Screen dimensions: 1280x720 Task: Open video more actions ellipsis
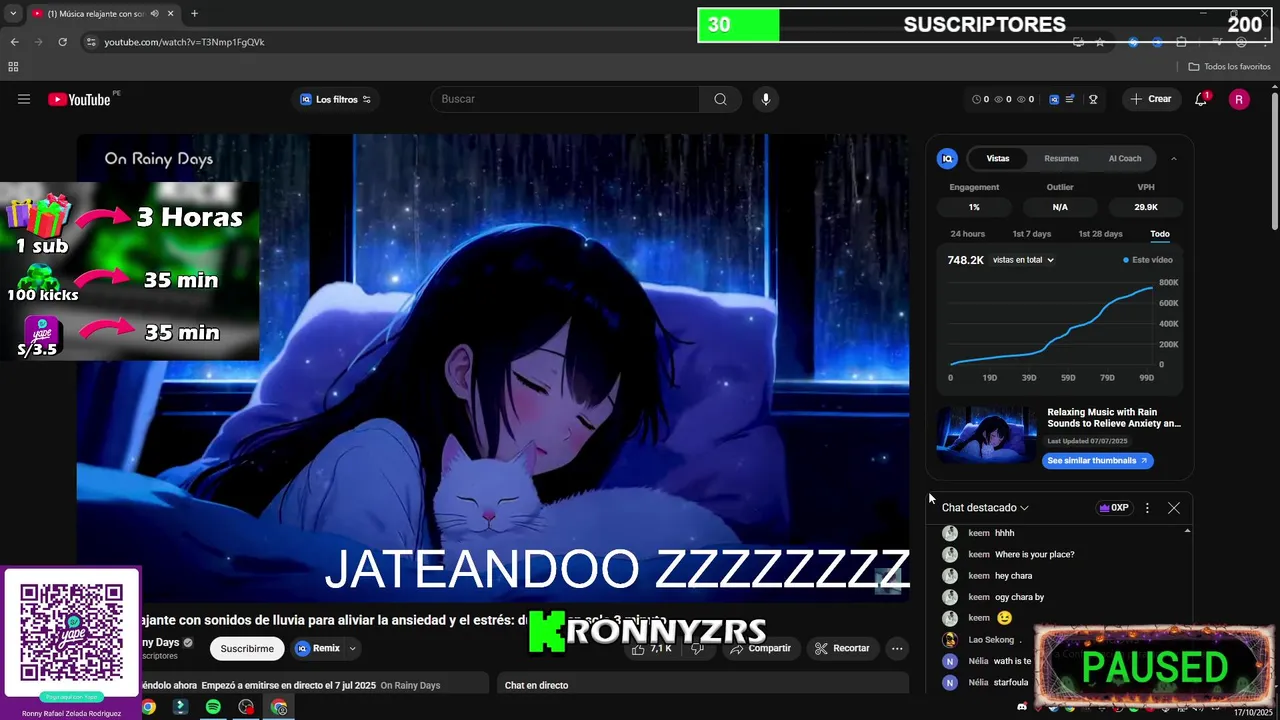(x=897, y=649)
